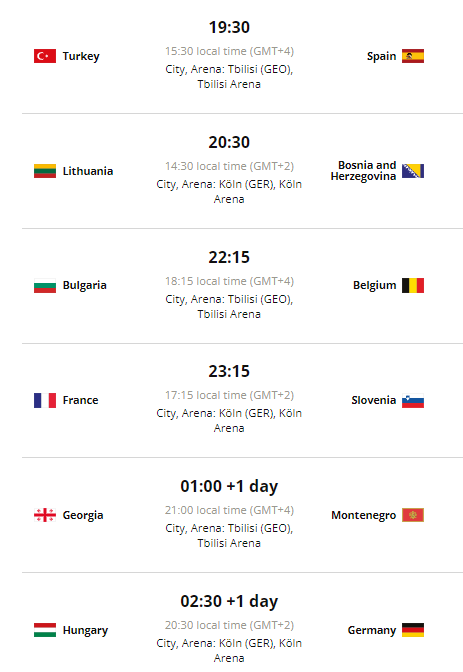This screenshot has height=672, width=463.
Task: Select the Bosnia and Herzegovina team name
Action: (x=364, y=171)
